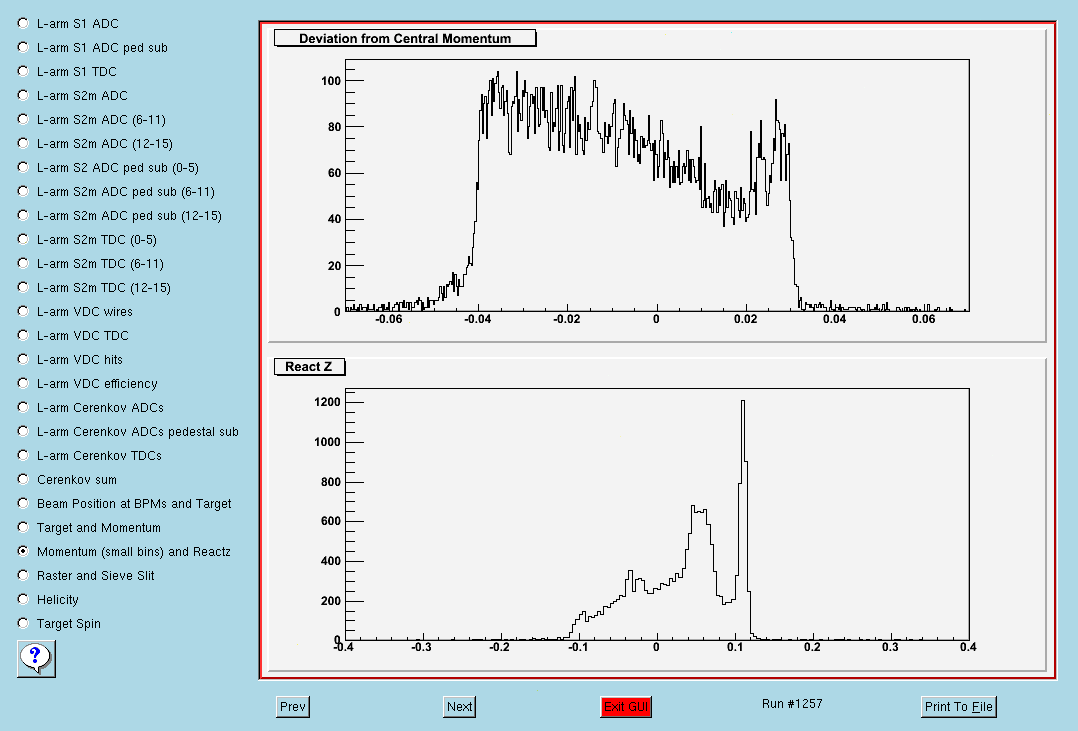The height and width of the screenshot is (731, 1078).
Task: Open the help question mark icon
Action: [x=36, y=658]
